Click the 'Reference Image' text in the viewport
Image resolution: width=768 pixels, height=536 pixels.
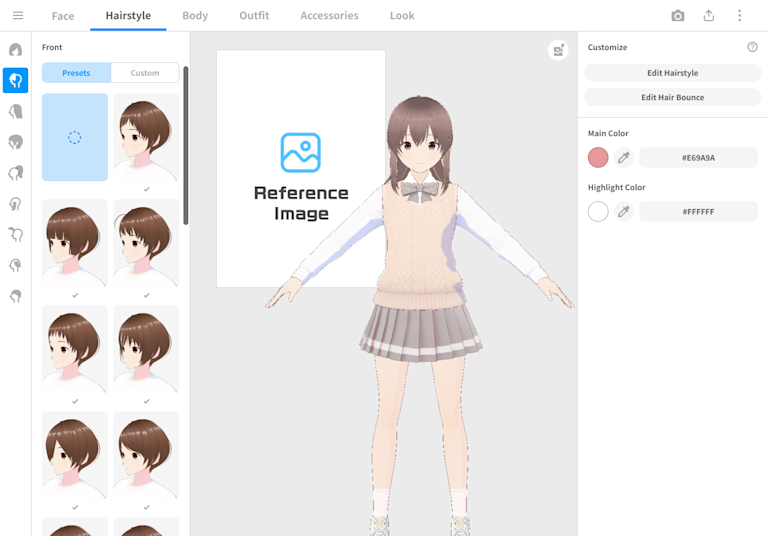coord(301,203)
